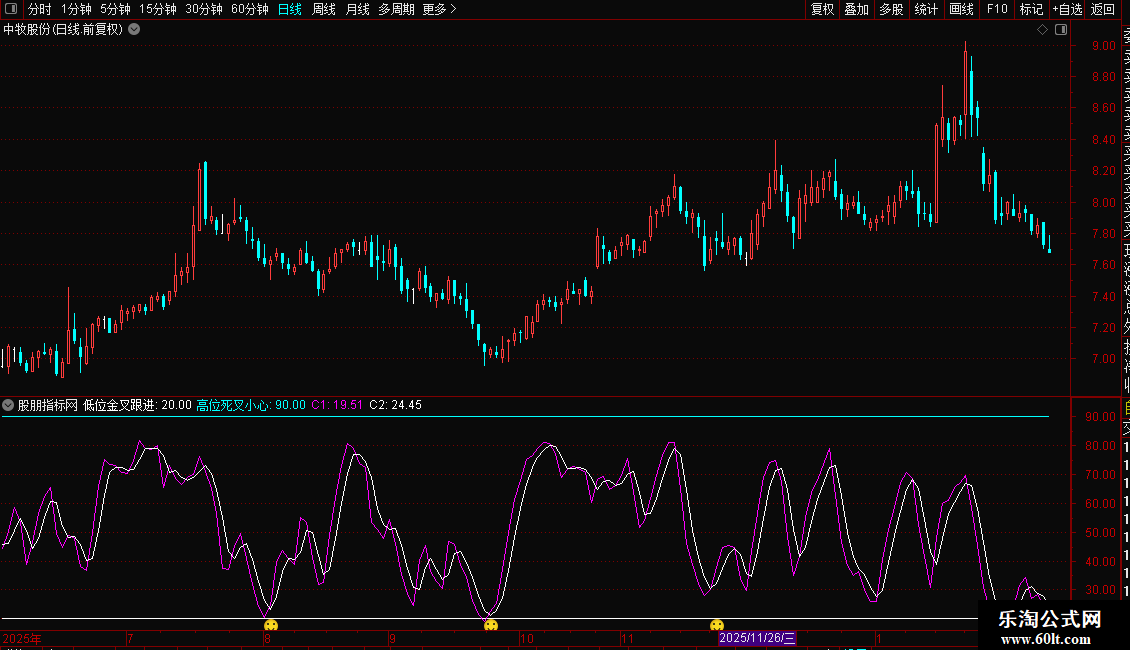The width and height of the screenshot is (1130, 650).
Task: Switch to the 周线 weekly chart tab
Action: coord(324,9)
